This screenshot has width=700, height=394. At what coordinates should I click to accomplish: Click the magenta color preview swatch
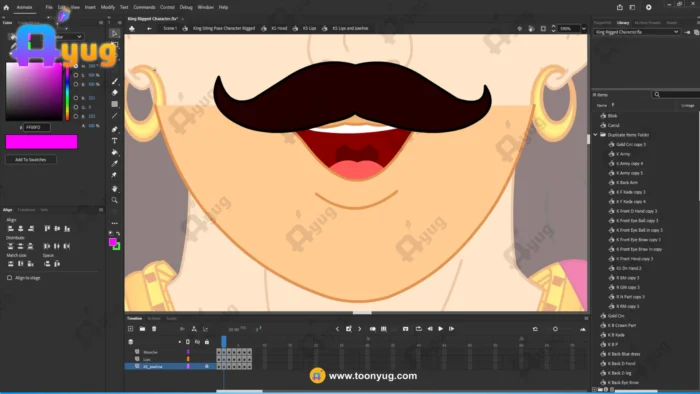pyautogui.click(x=42, y=142)
